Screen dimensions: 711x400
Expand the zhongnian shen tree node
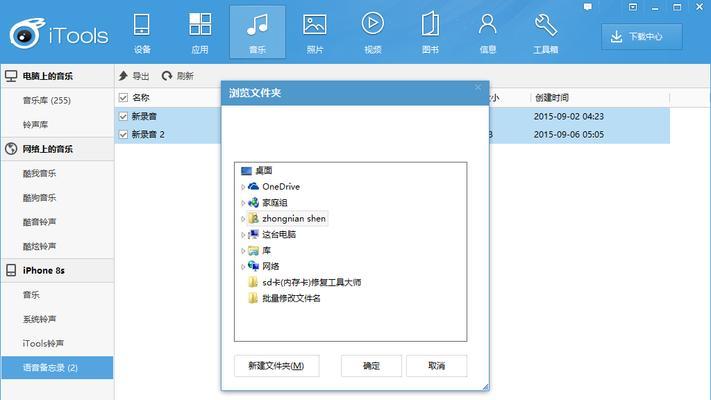[243, 219]
